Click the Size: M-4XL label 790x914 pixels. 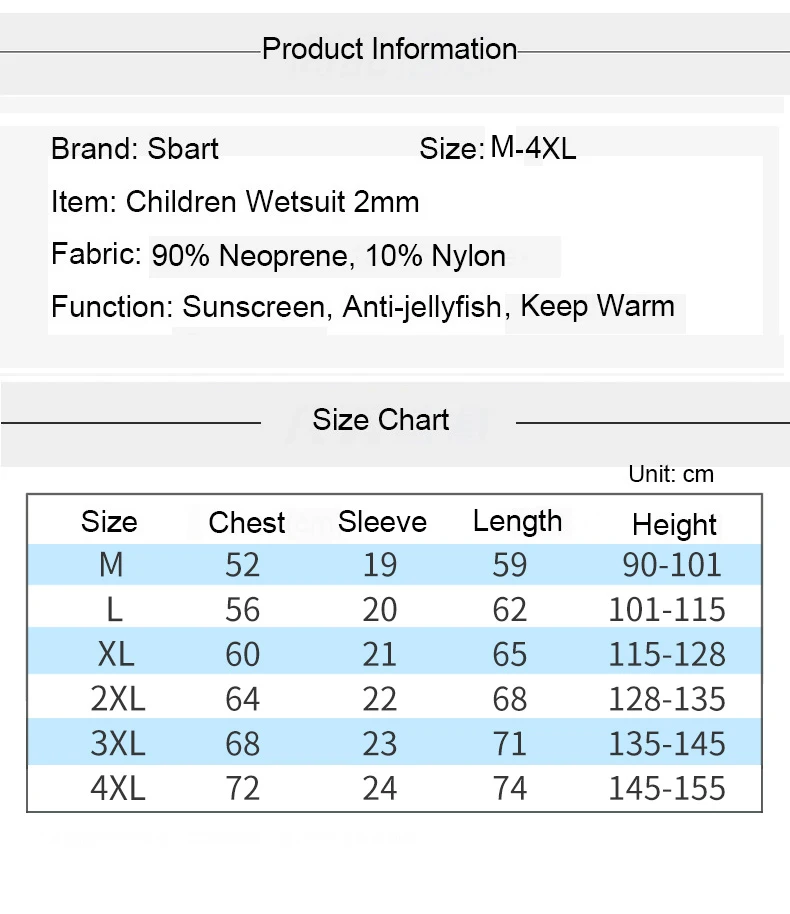click(498, 147)
